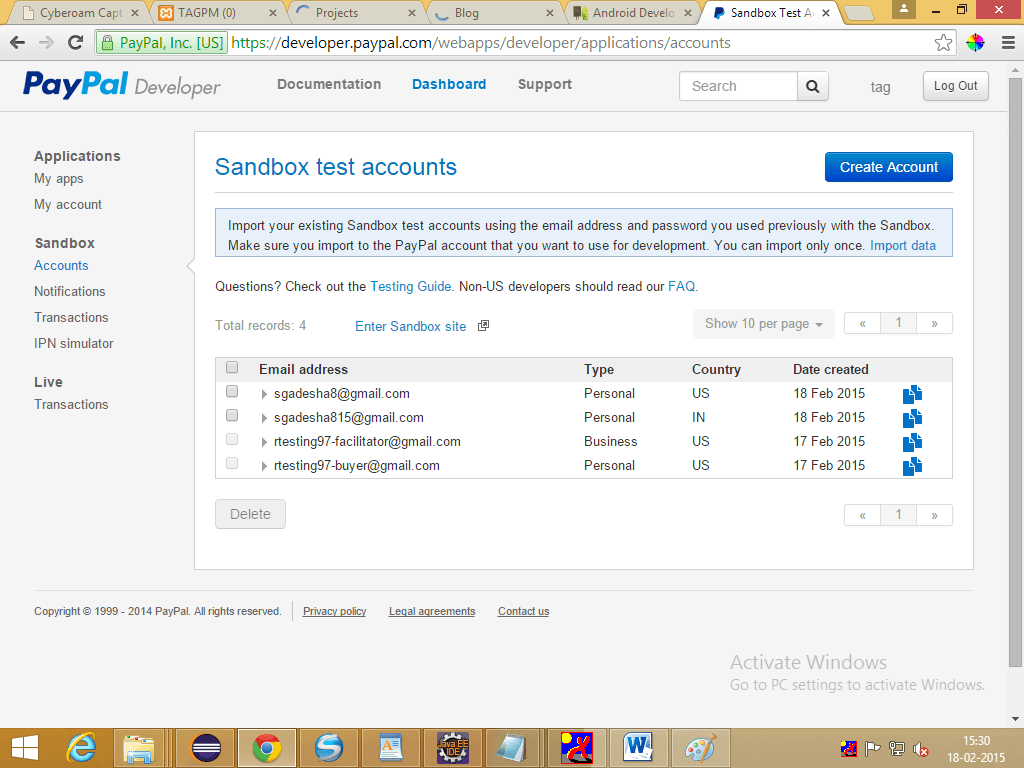This screenshot has width=1024, height=768.
Task: Open Microsoft Word from the taskbar
Action: click(x=638, y=748)
